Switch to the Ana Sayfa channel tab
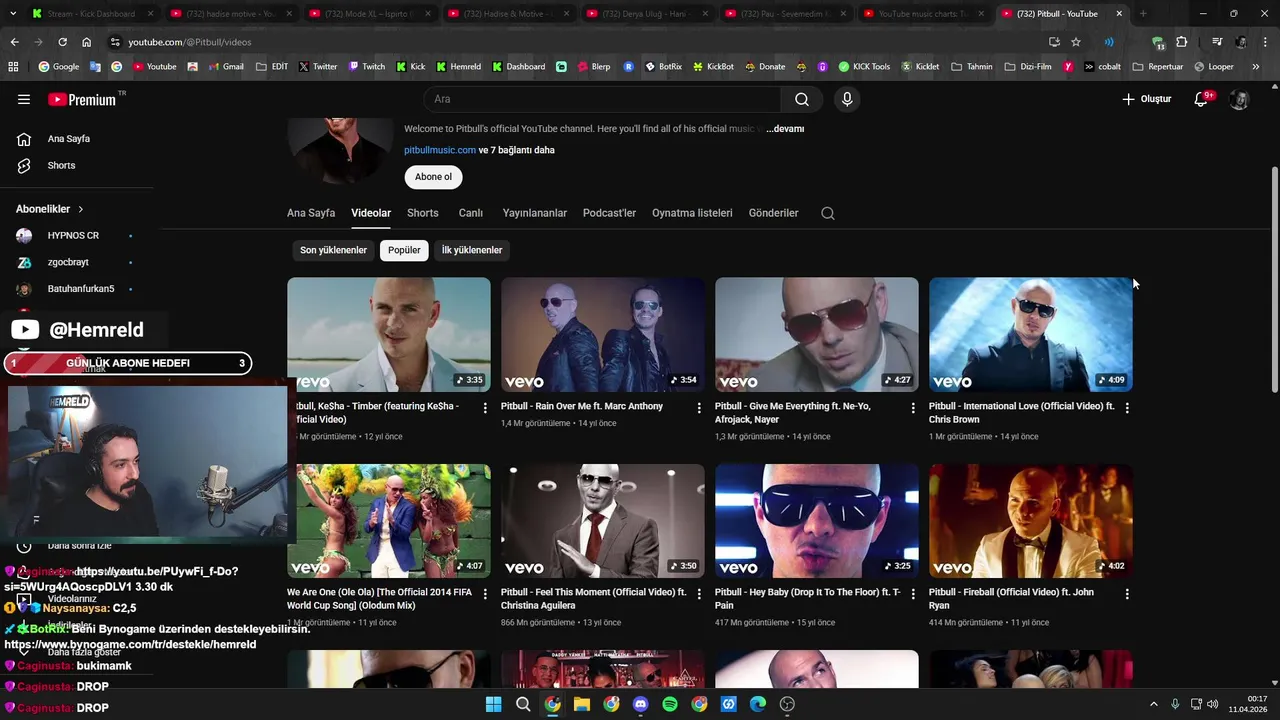1280x720 pixels. pyautogui.click(x=311, y=213)
